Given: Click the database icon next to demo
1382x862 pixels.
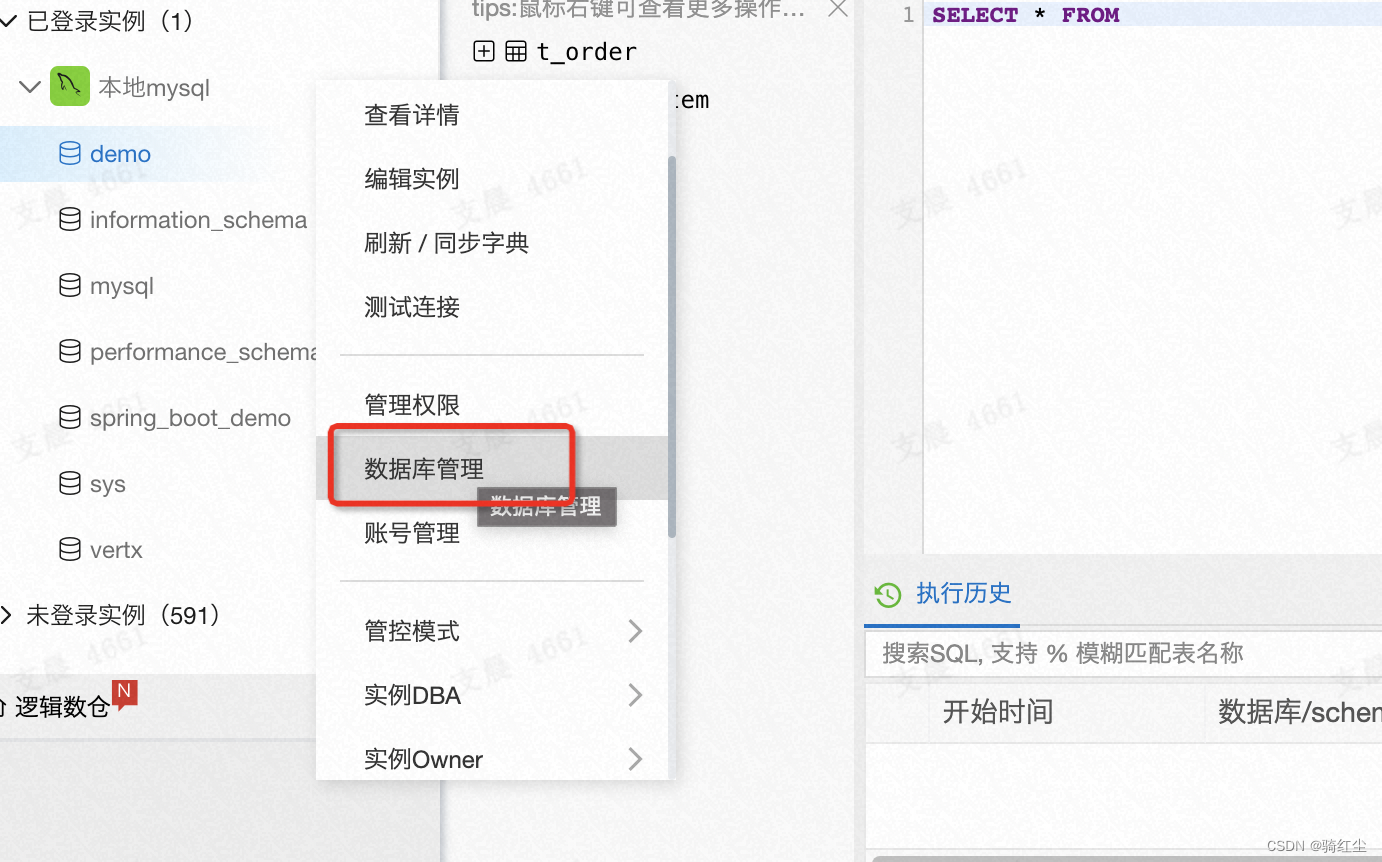Looking at the screenshot, I should tap(70, 154).
